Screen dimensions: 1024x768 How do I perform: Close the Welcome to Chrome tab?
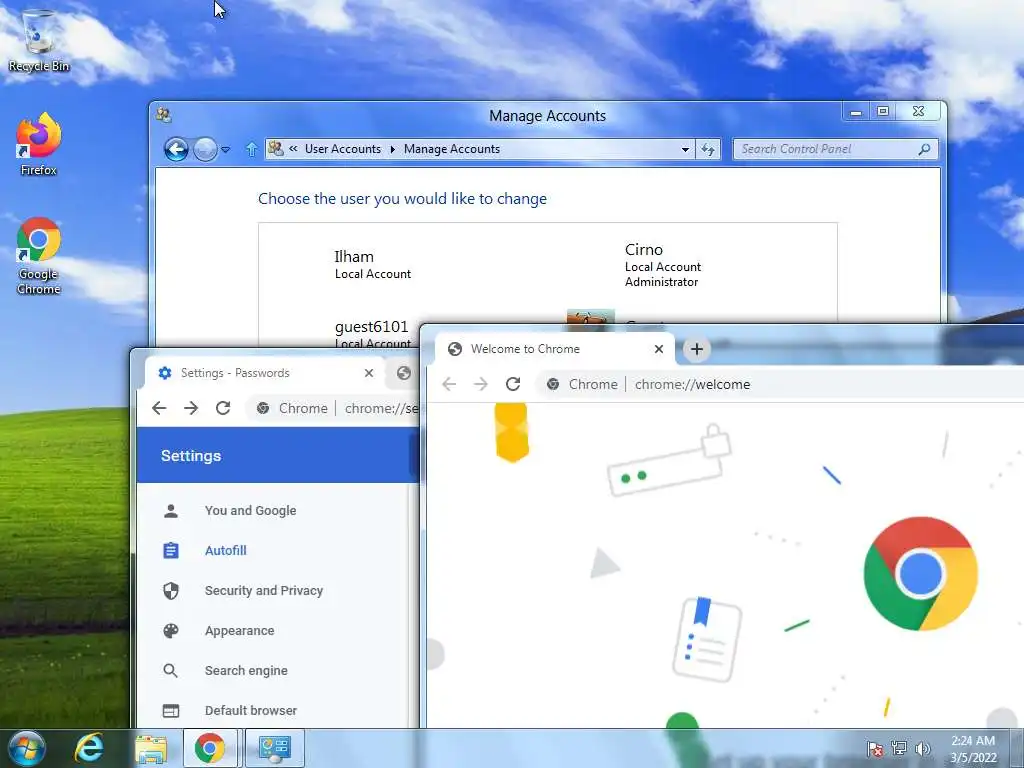tap(659, 349)
